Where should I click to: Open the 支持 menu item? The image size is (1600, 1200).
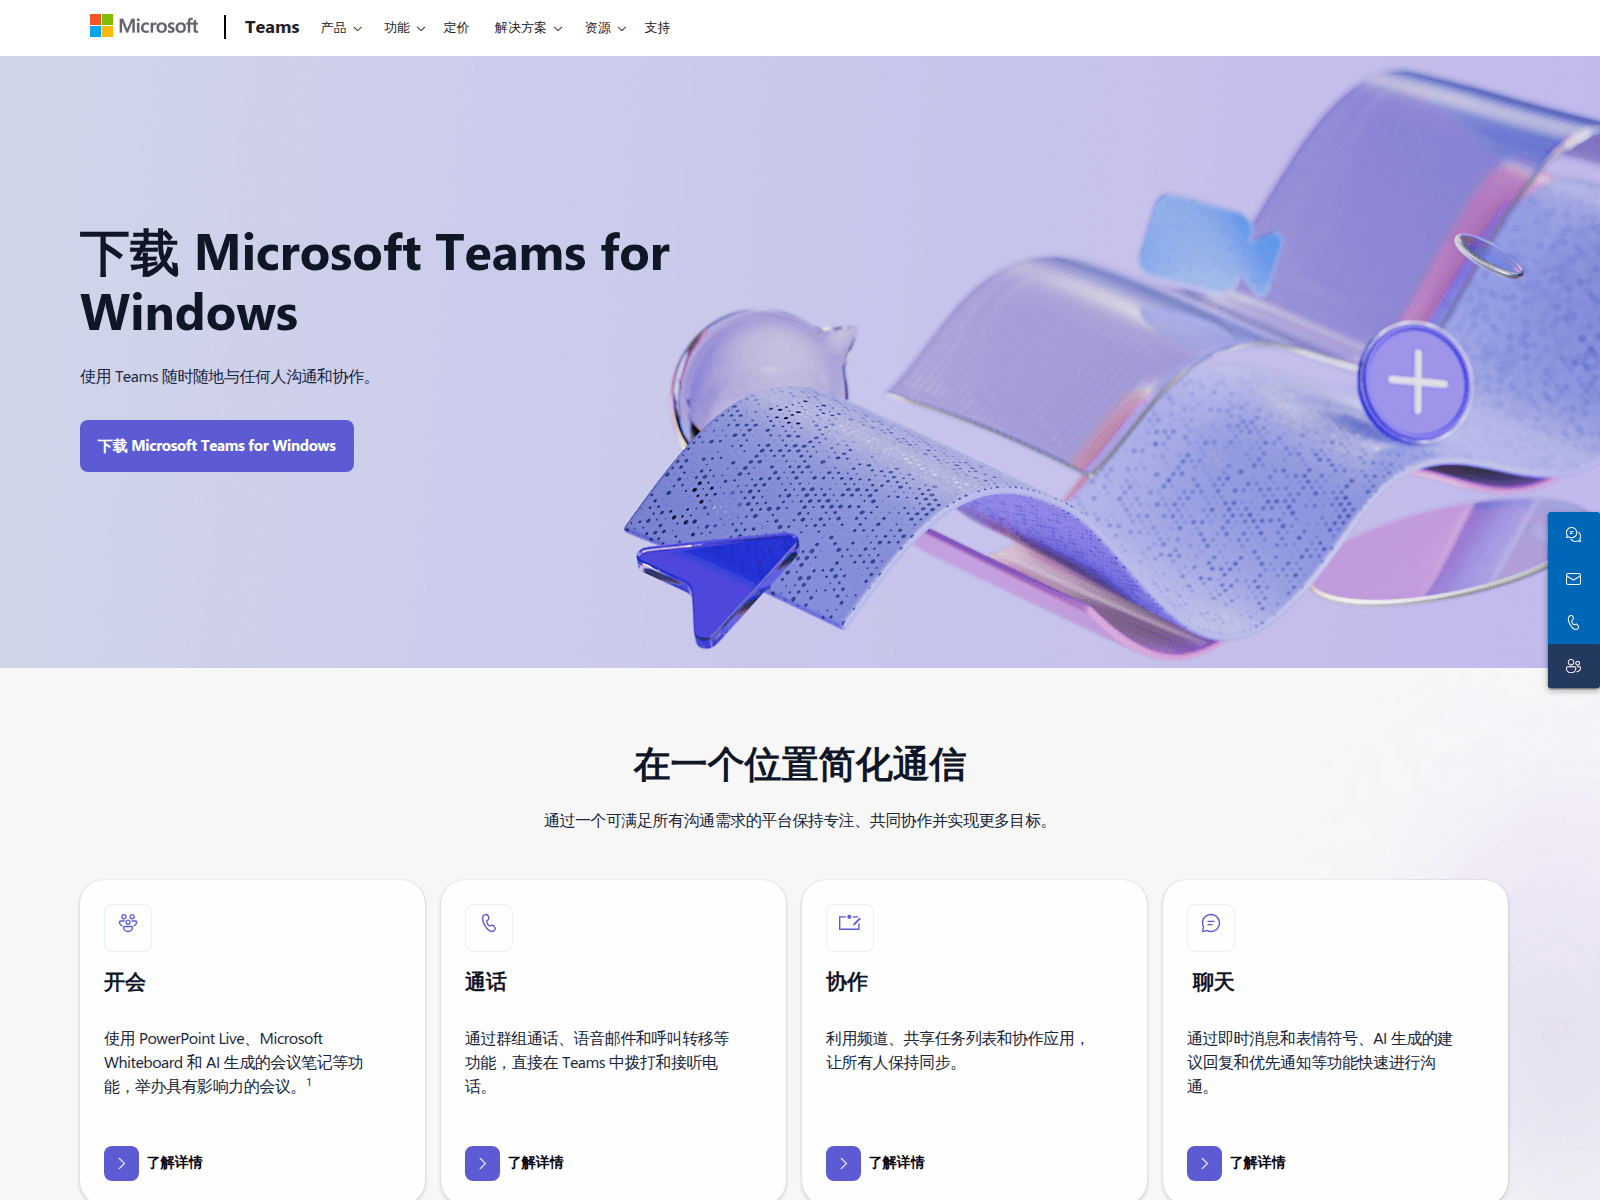(x=657, y=28)
